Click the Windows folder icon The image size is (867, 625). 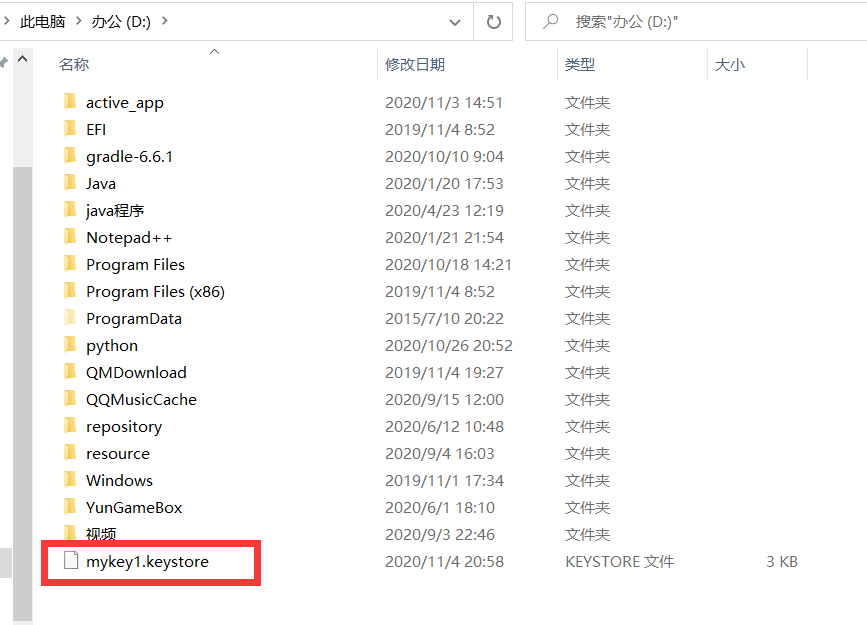[x=70, y=480]
